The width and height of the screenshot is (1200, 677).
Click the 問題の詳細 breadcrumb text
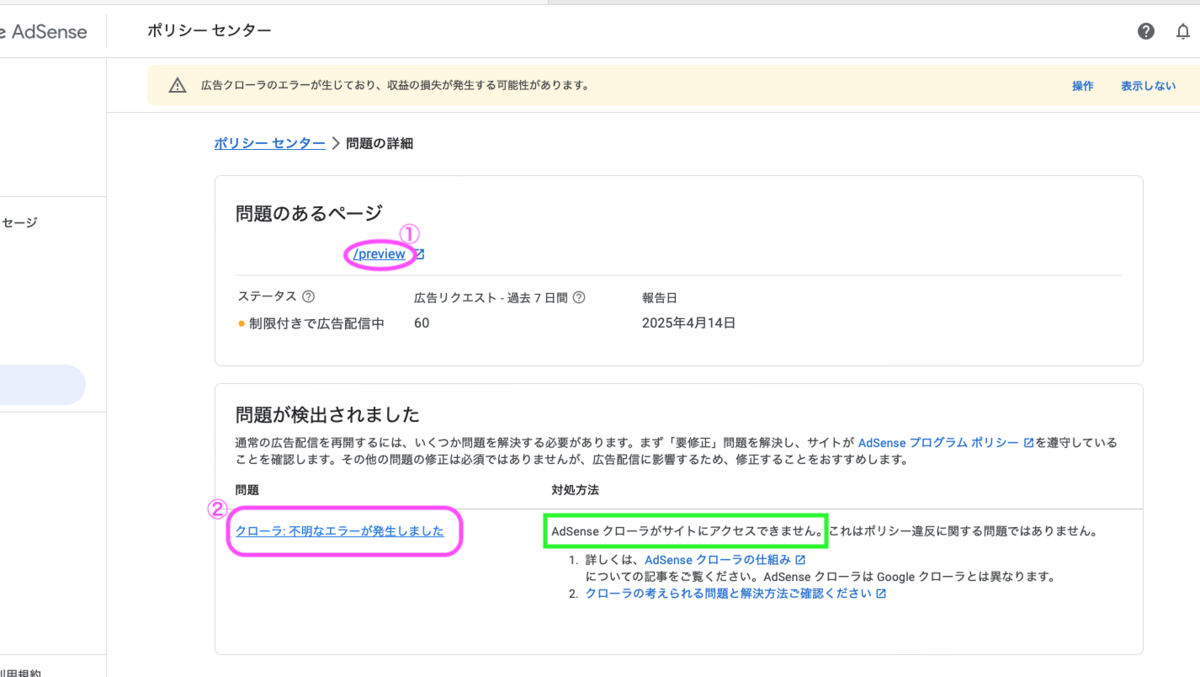(379, 143)
